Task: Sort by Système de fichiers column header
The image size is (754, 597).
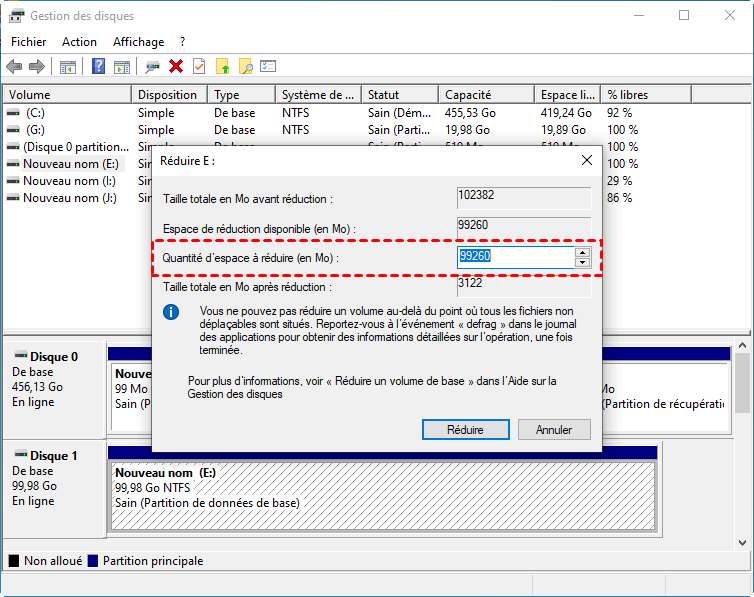Action: pyautogui.click(x=318, y=95)
